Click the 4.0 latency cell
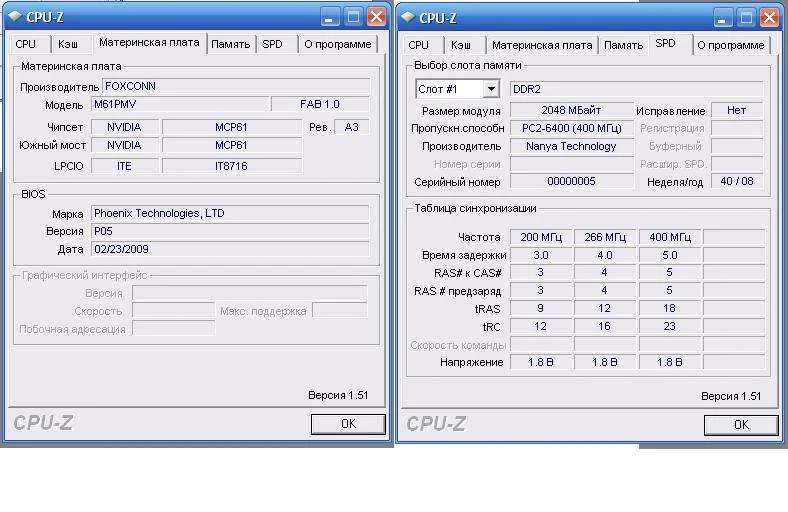Image resolution: width=788 pixels, height=512 pixels. tap(605, 255)
